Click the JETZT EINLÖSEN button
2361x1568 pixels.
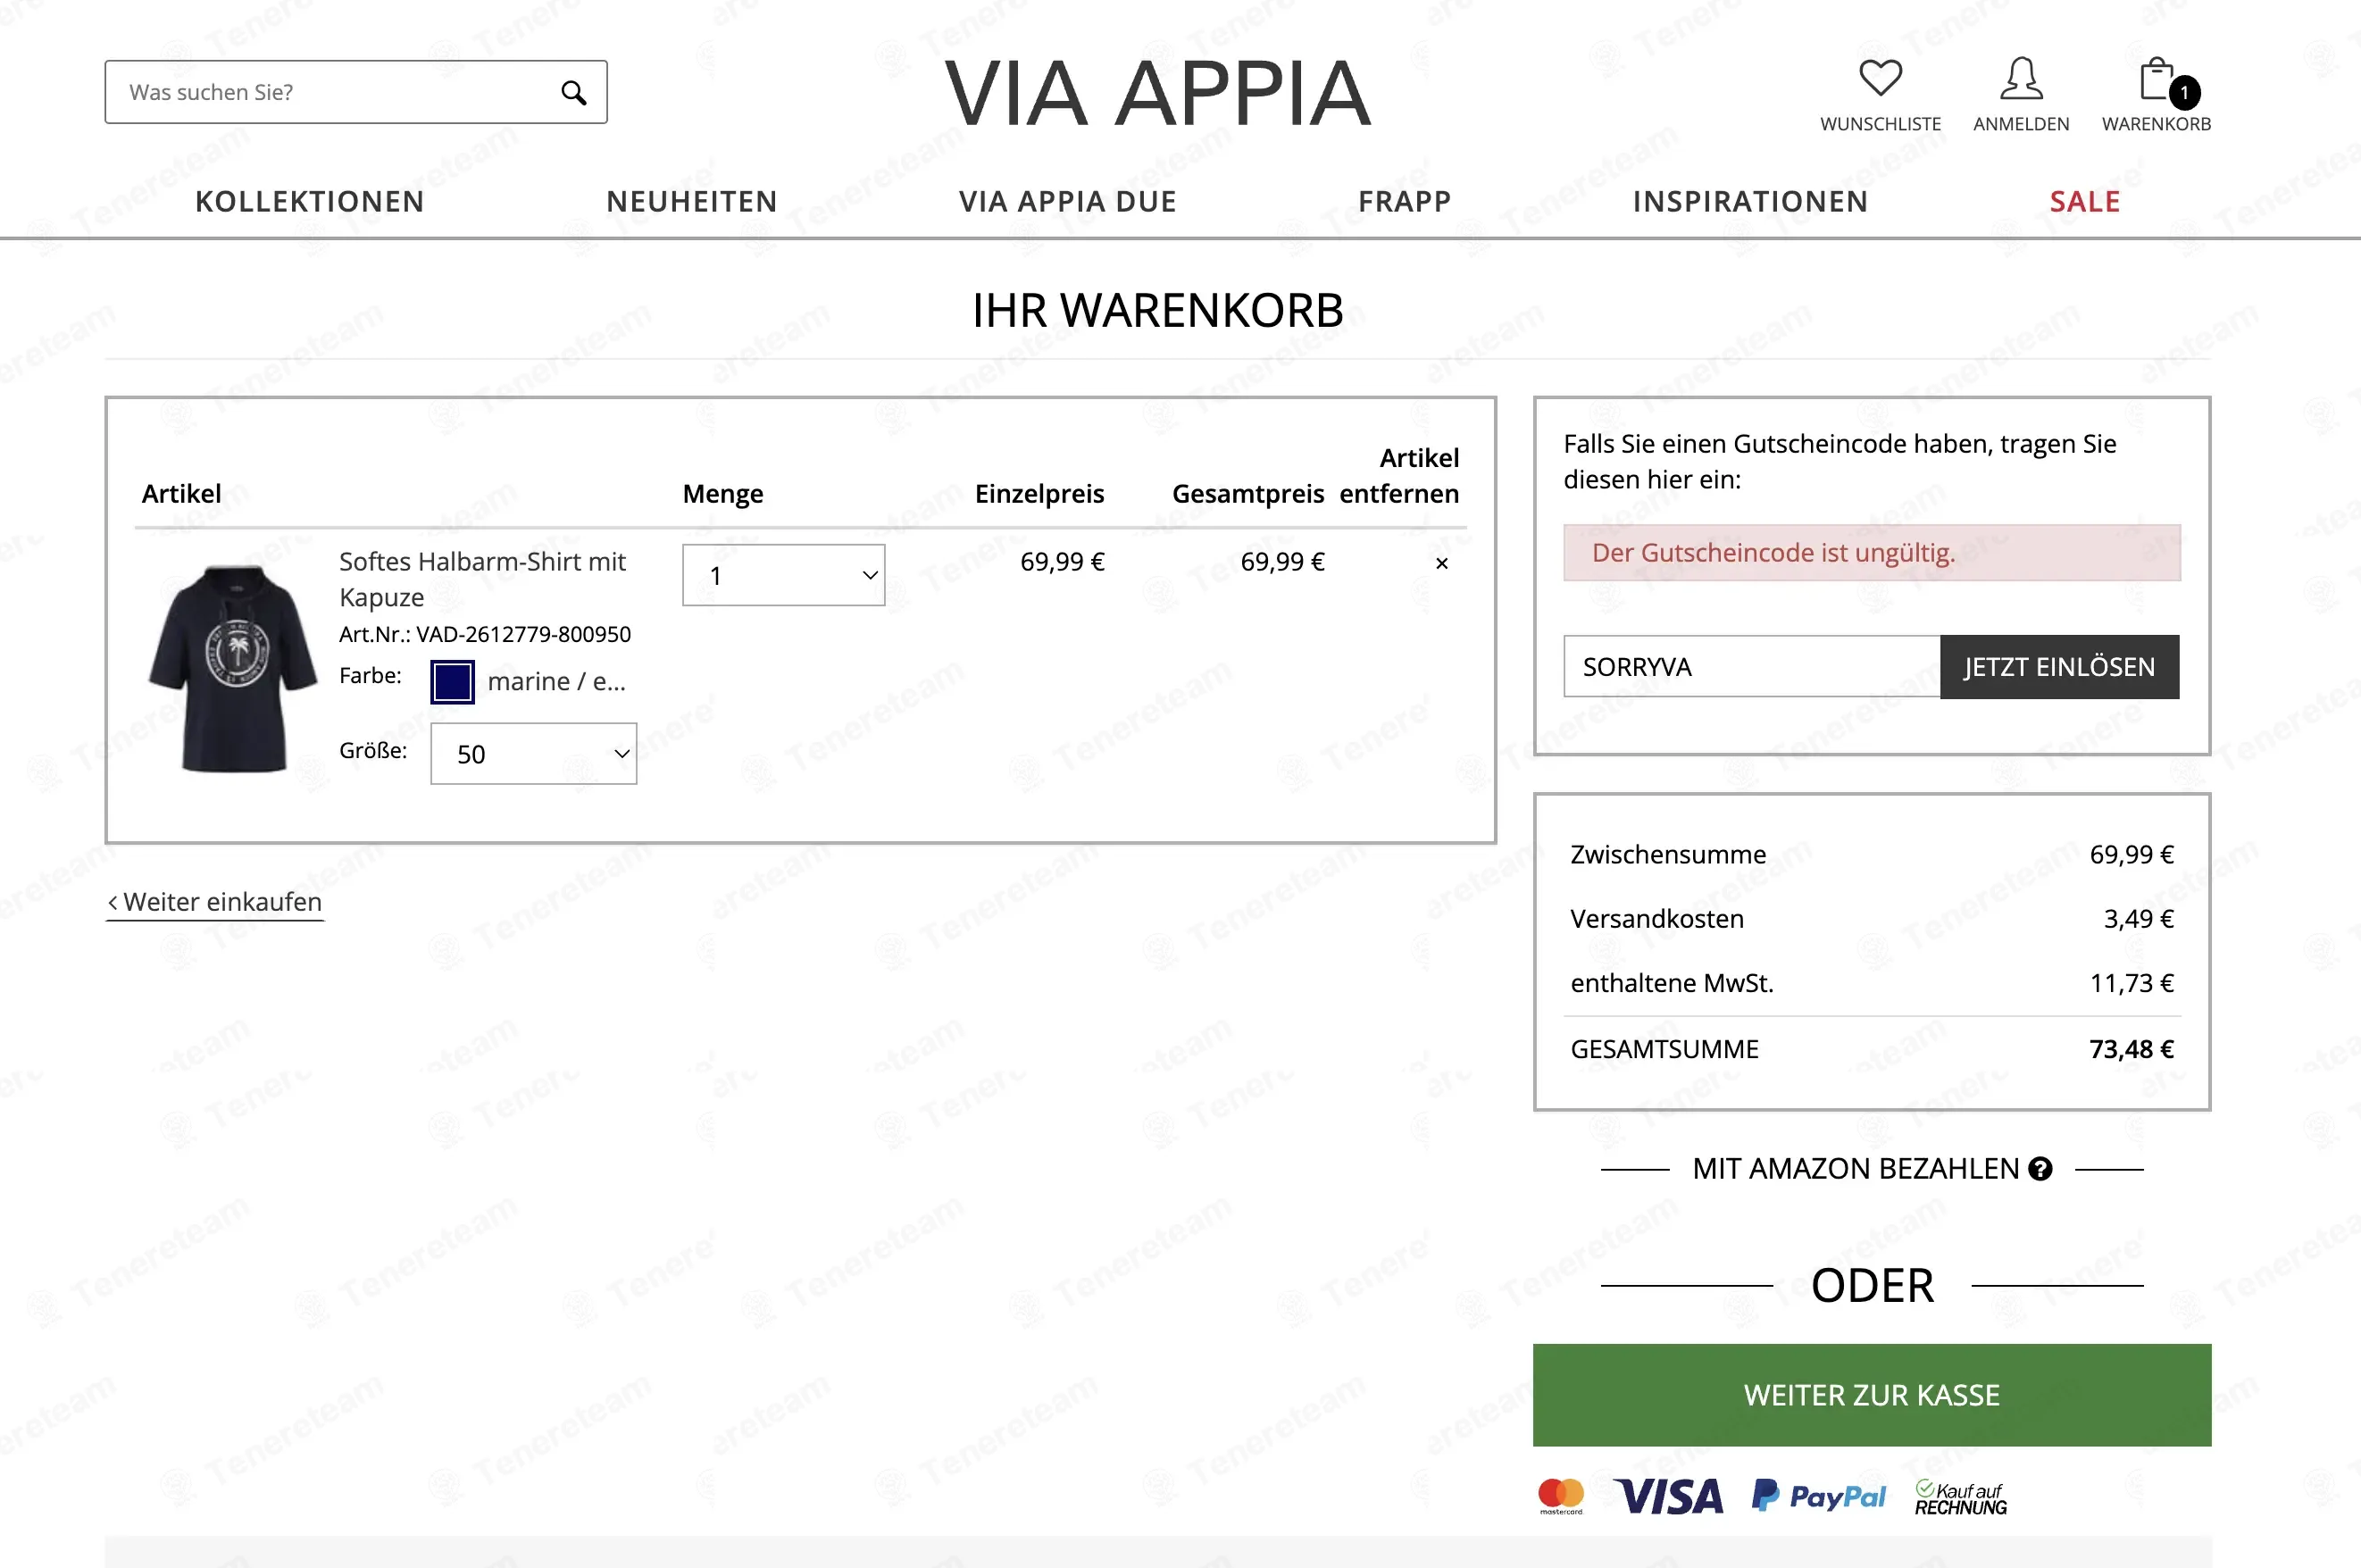coord(2059,667)
